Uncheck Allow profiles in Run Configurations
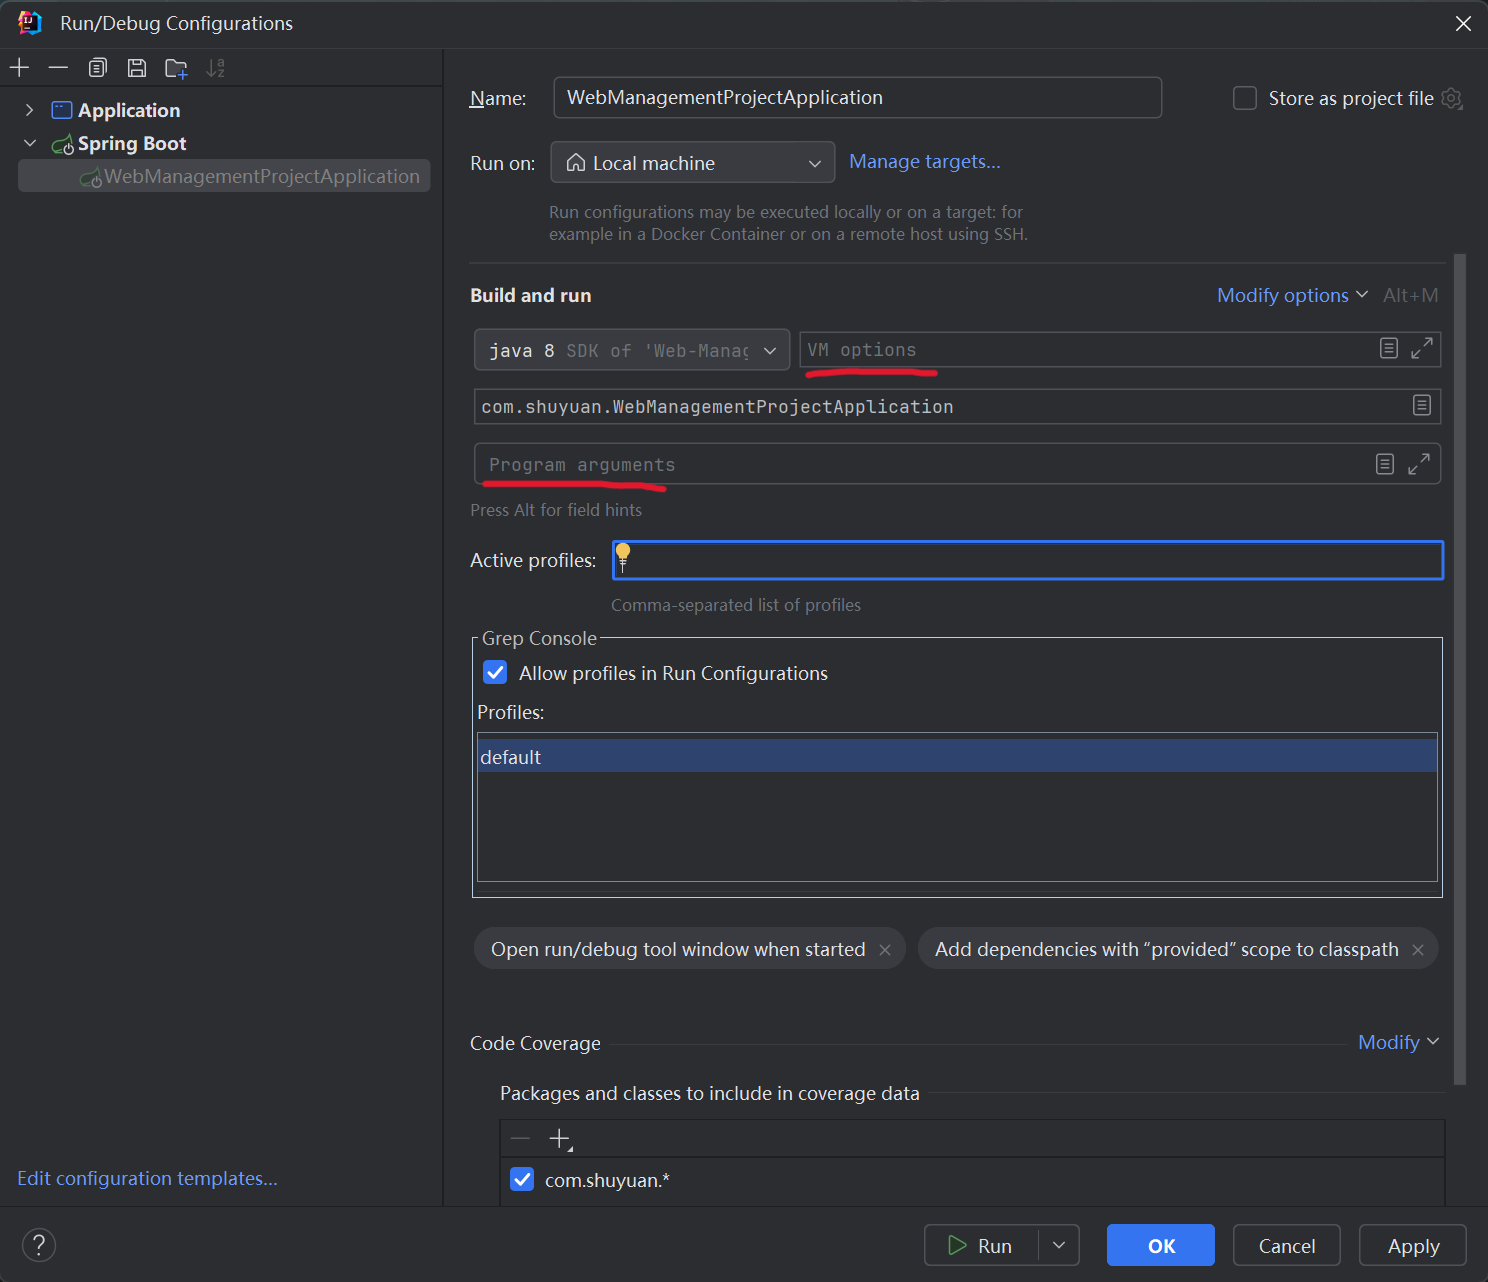Viewport: 1488px width, 1282px height. 495,672
